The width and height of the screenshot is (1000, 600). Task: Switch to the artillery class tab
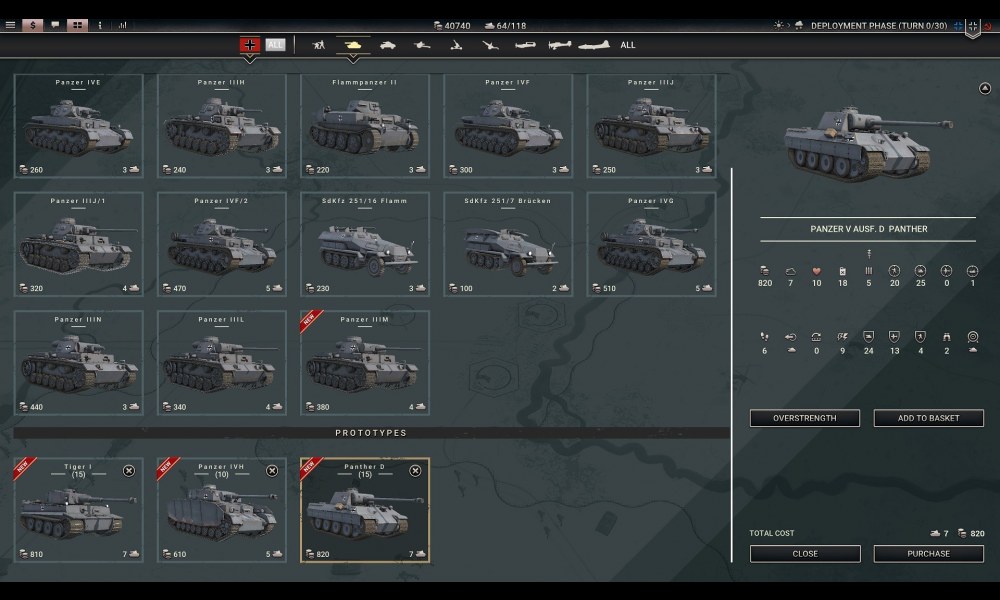pos(456,45)
